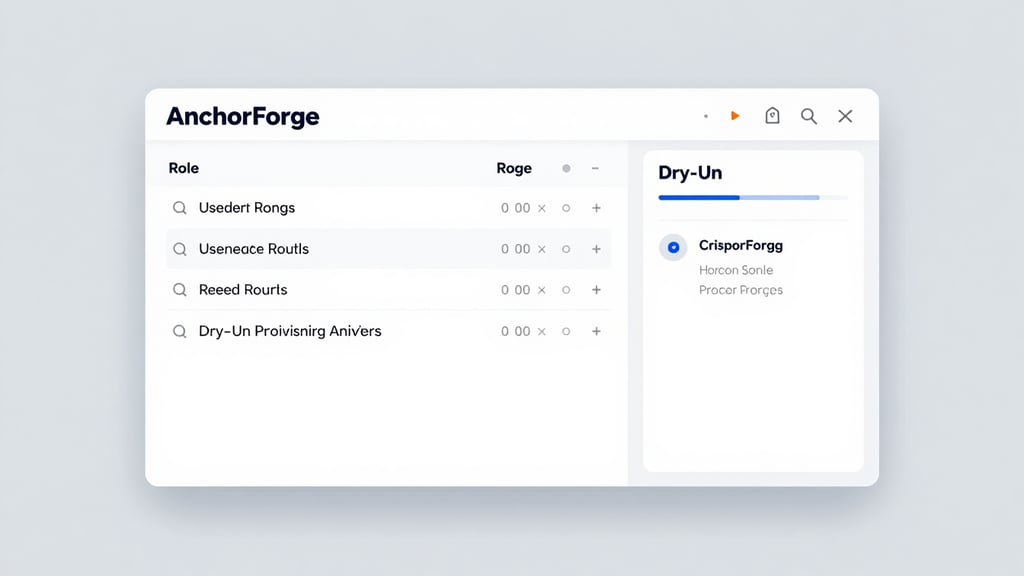Click the Procar Frorges text
The image size is (1024, 576).
(x=741, y=290)
